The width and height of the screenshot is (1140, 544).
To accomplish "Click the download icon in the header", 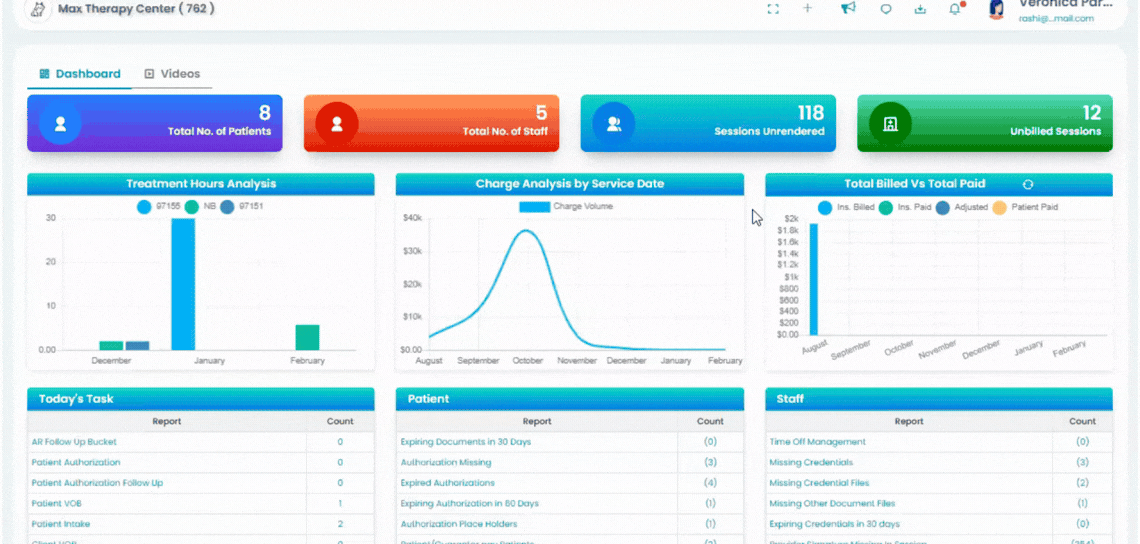I will (x=920, y=9).
